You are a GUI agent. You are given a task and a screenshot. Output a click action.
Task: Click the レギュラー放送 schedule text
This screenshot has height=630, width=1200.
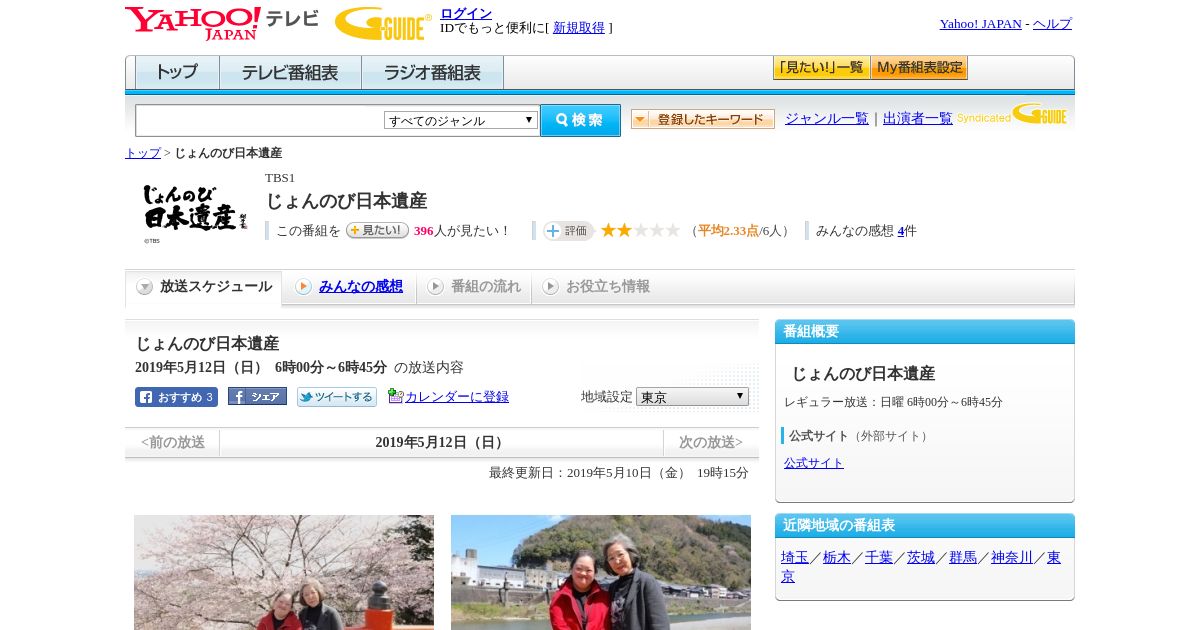point(893,402)
